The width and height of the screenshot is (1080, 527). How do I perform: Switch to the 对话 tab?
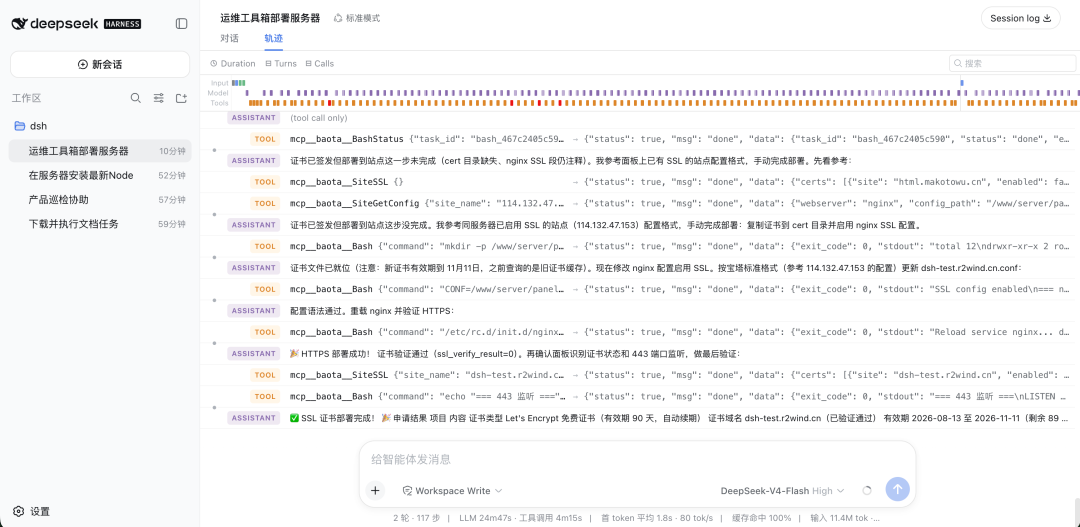click(229, 39)
